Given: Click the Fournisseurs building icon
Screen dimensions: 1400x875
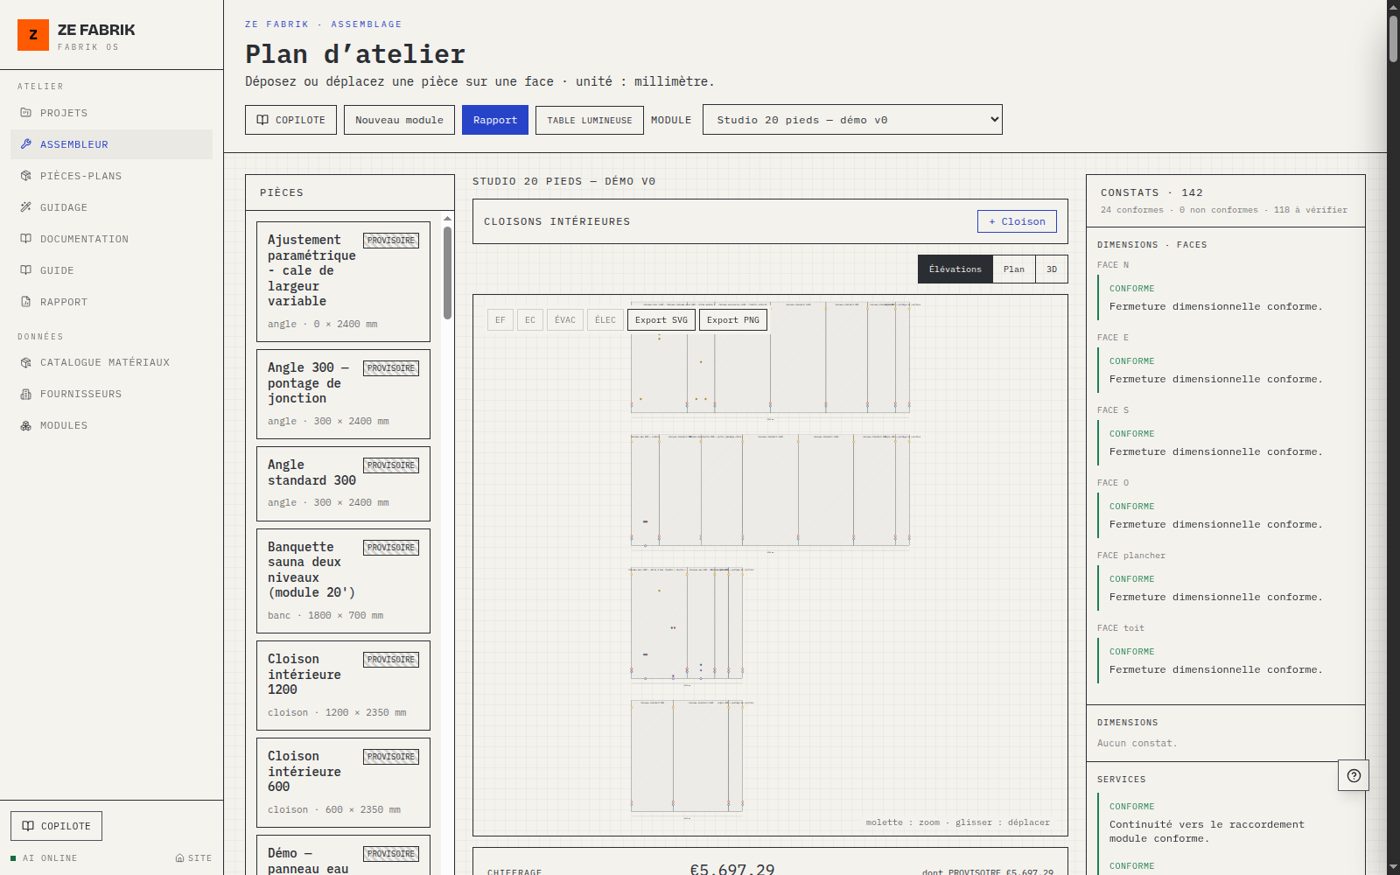Looking at the screenshot, I should tap(26, 394).
